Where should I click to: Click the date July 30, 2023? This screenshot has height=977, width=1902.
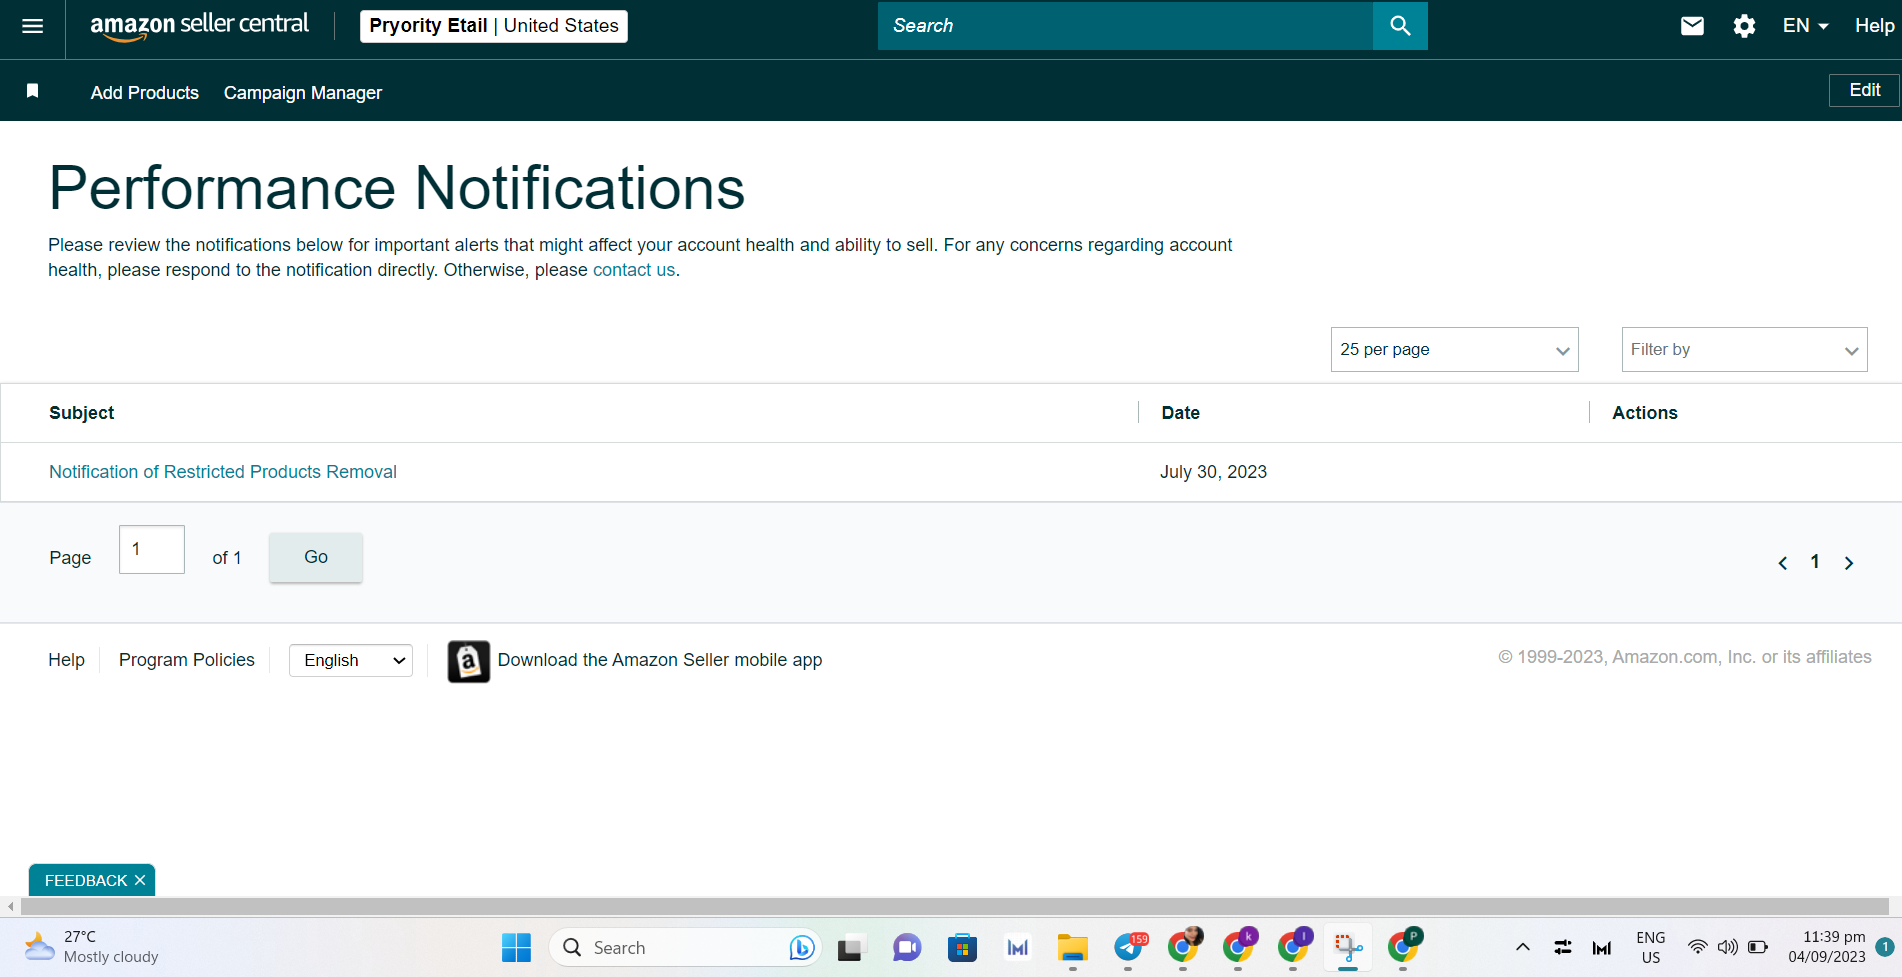click(x=1213, y=472)
